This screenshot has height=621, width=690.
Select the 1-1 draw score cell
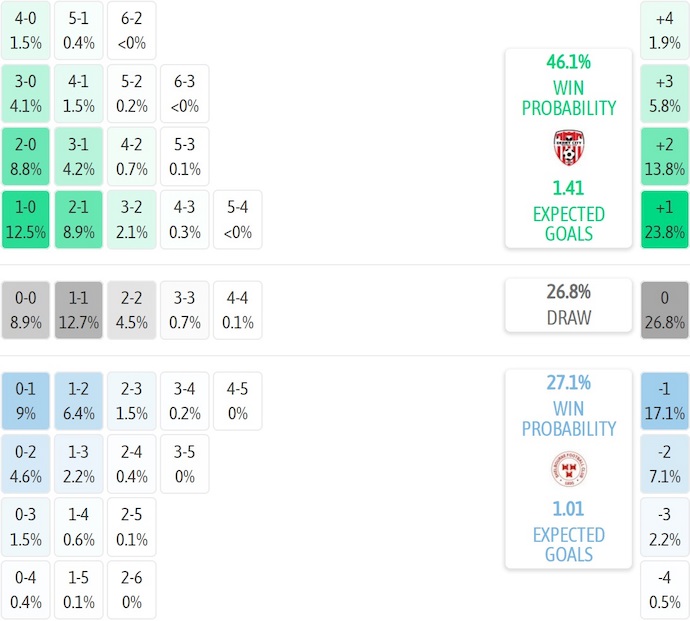[79, 310]
